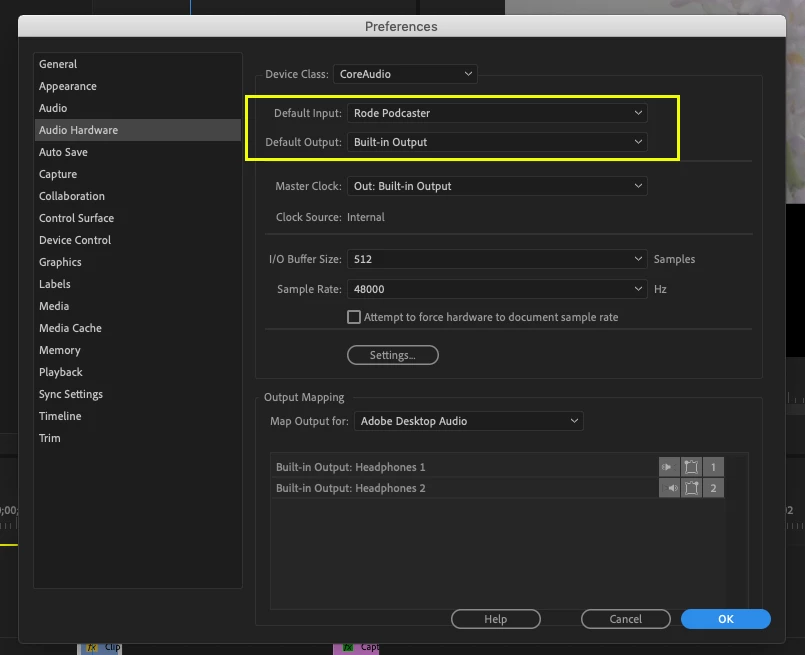Enable Attempt to force hardware to document sample rate

click(x=354, y=317)
